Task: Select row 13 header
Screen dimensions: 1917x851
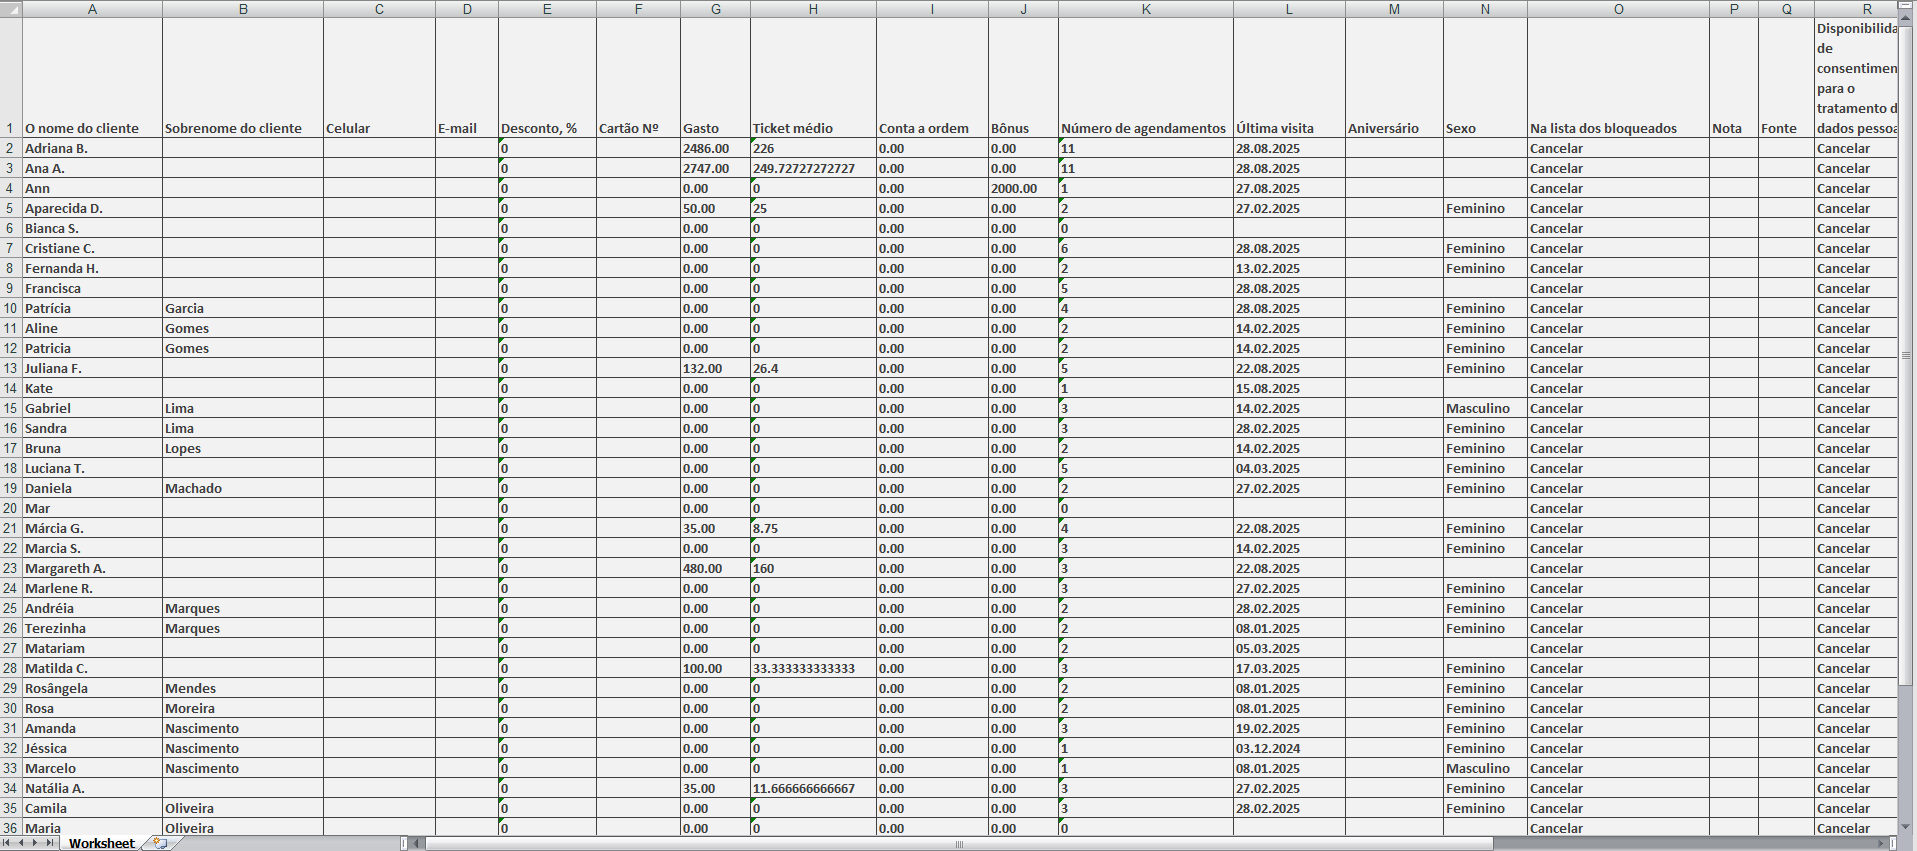Action: pos(10,368)
